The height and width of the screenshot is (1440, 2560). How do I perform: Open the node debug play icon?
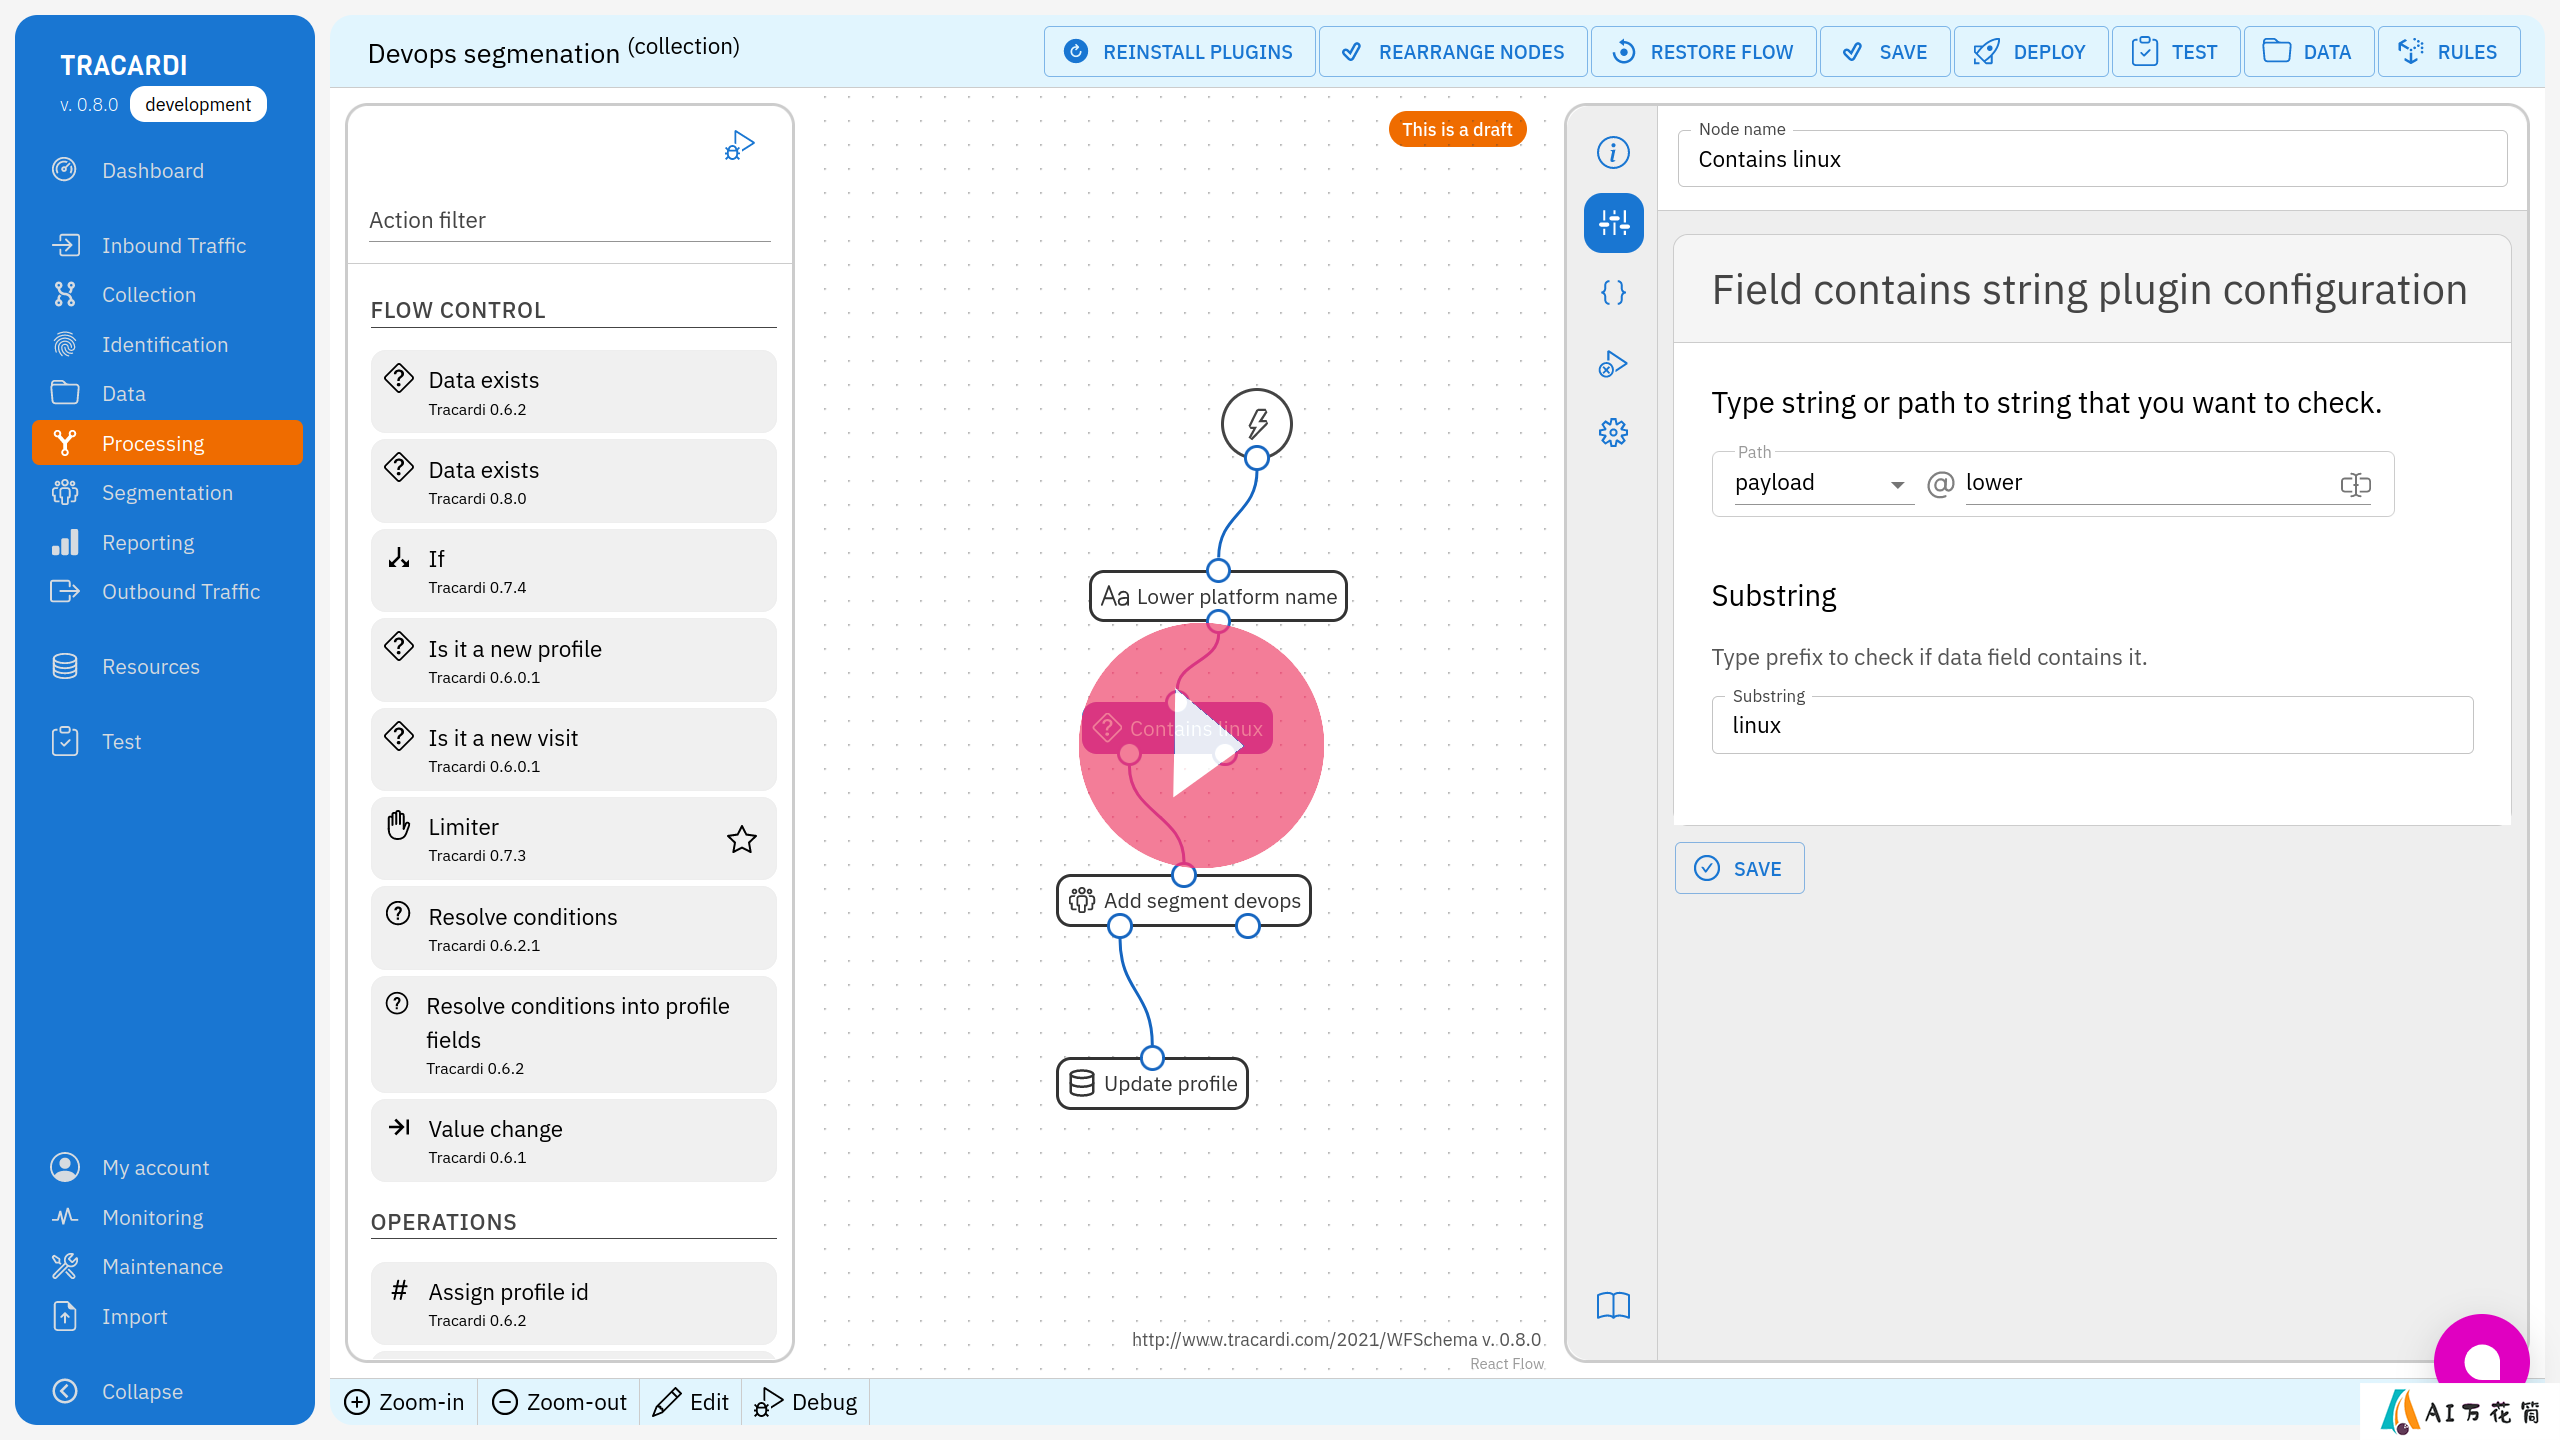coord(1613,363)
